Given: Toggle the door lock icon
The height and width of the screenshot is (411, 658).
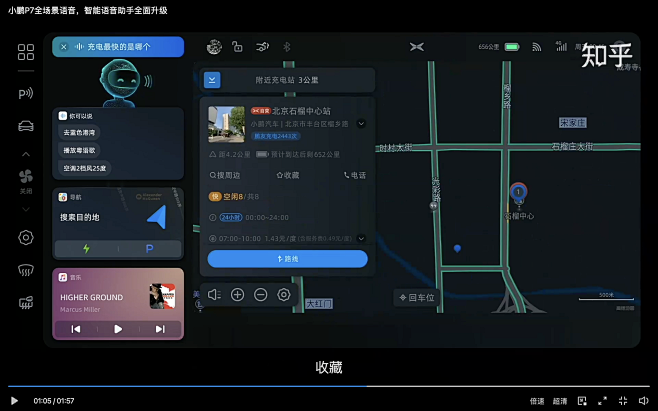Looking at the screenshot, I should pyautogui.click(x=238, y=47).
